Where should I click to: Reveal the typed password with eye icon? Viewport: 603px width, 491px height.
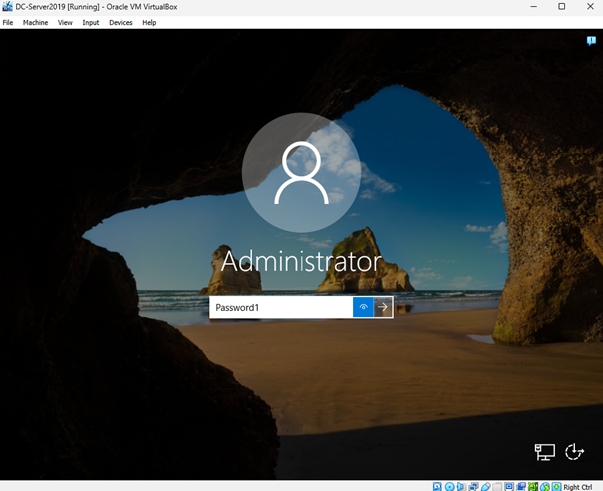pos(363,307)
